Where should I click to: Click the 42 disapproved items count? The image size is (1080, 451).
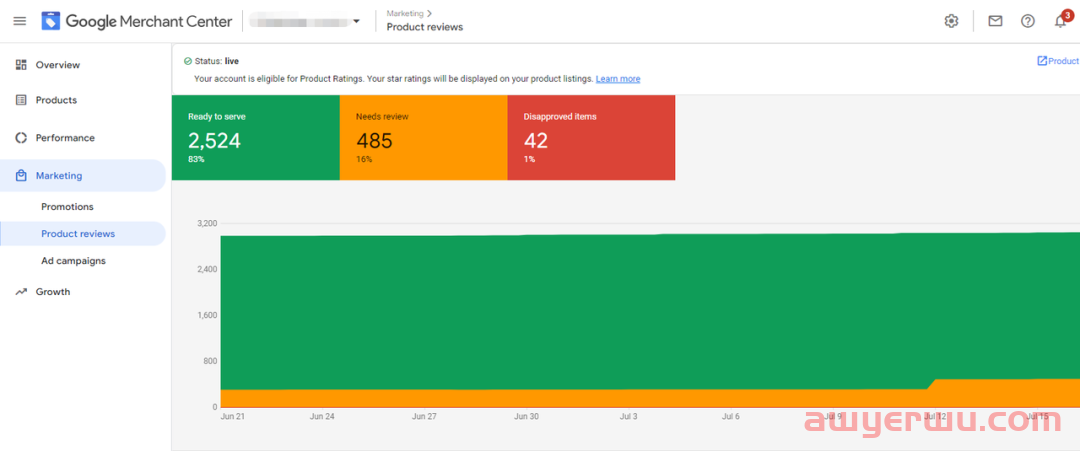pos(536,141)
